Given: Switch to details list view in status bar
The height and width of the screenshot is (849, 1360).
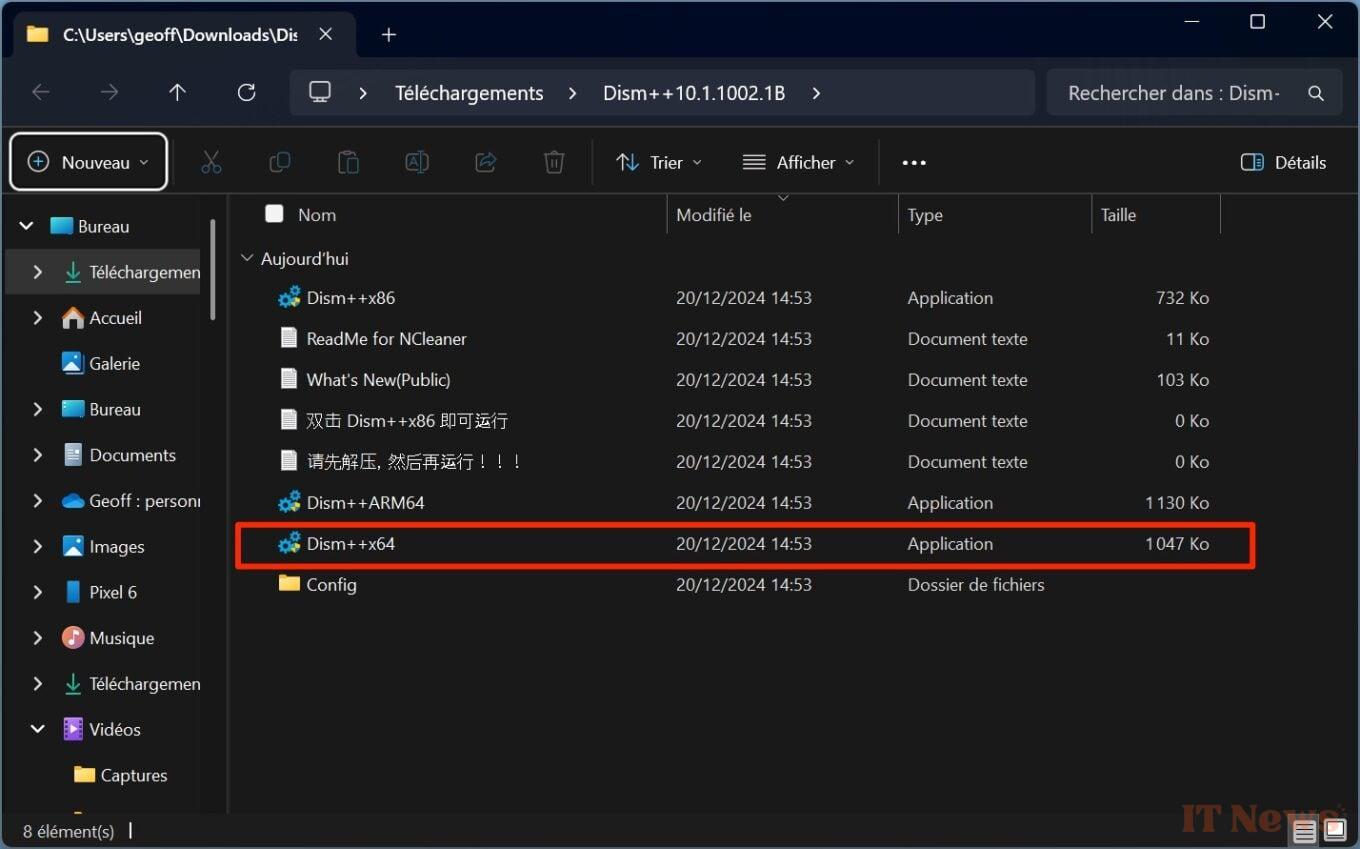Looking at the screenshot, I should (x=1304, y=831).
